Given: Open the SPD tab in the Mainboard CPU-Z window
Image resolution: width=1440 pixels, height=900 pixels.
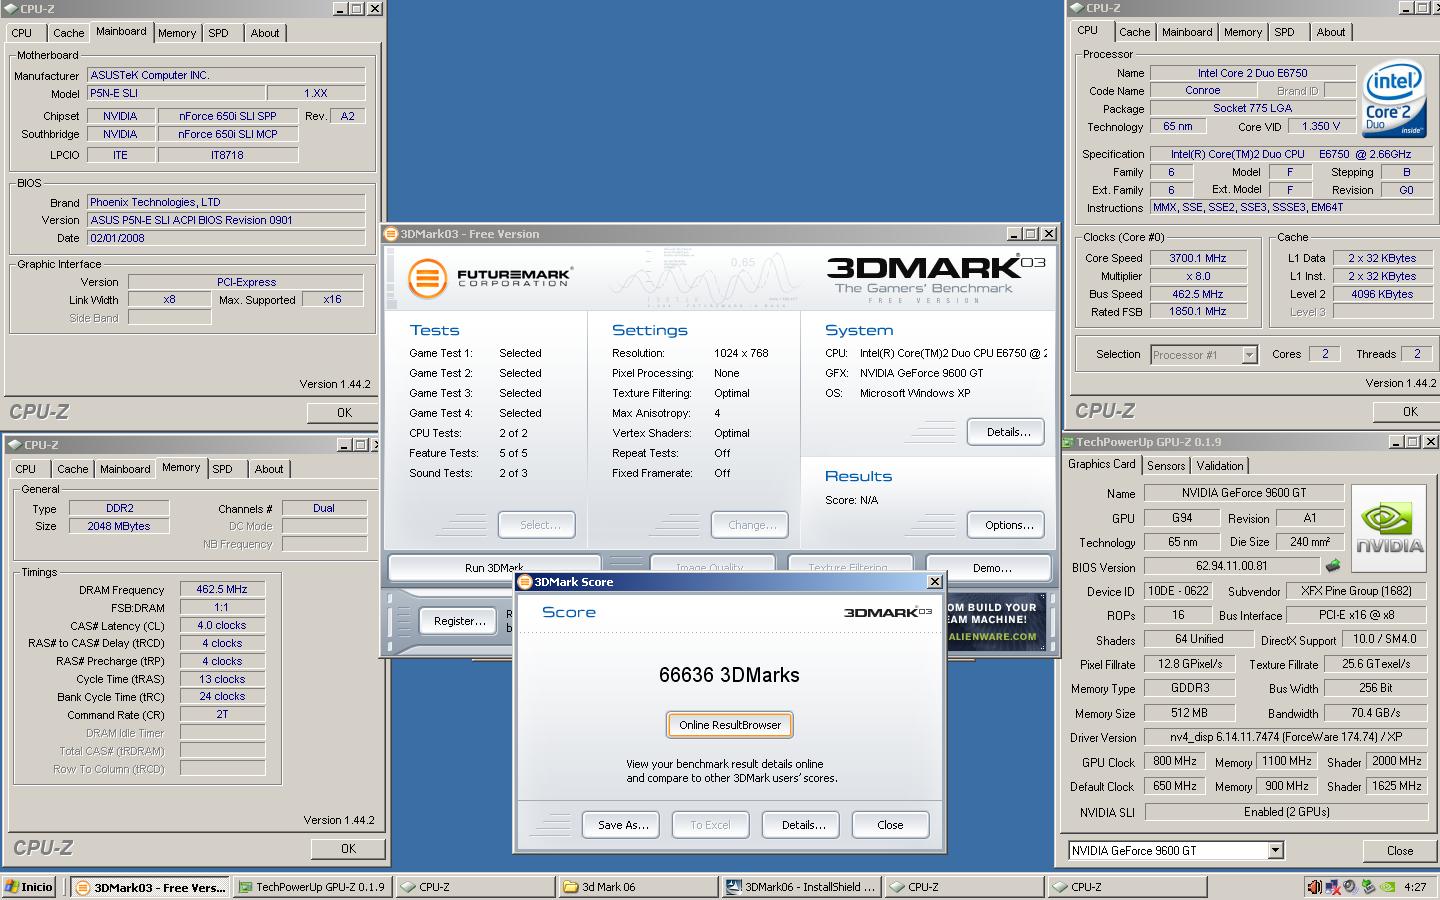Looking at the screenshot, I should 218,33.
